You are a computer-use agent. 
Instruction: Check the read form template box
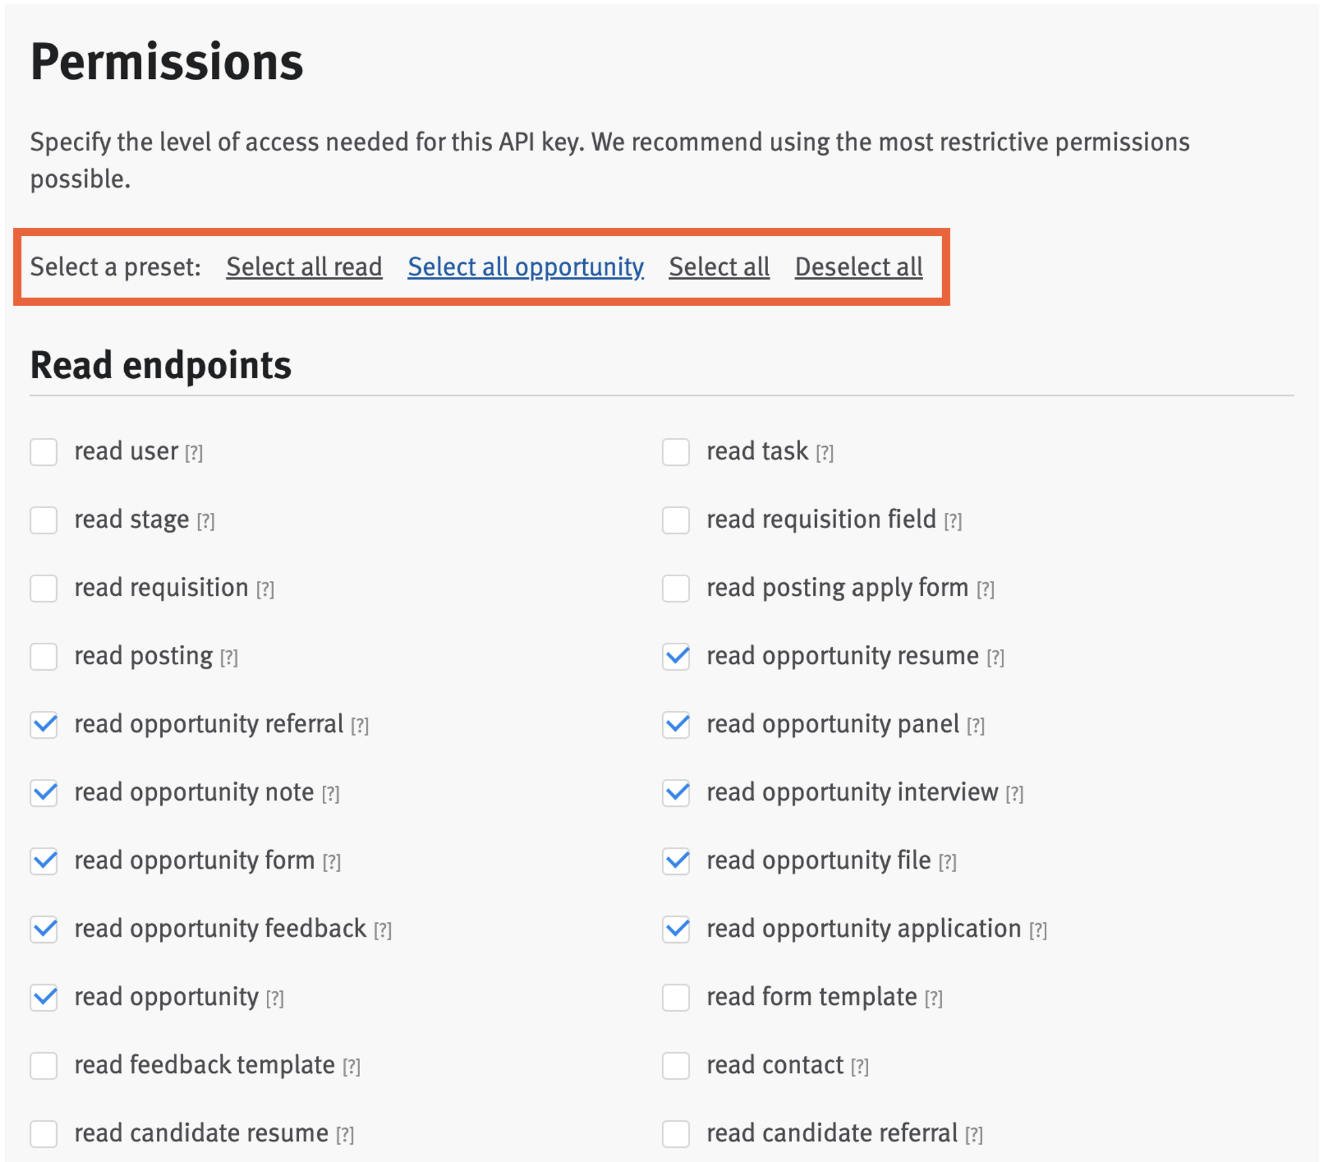[x=675, y=997]
